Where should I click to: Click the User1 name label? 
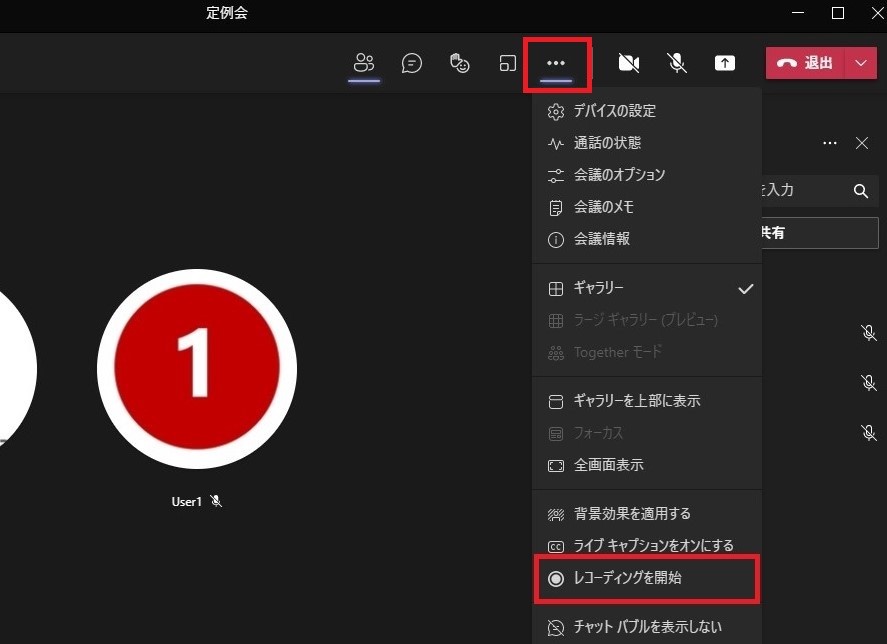(187, 501)
